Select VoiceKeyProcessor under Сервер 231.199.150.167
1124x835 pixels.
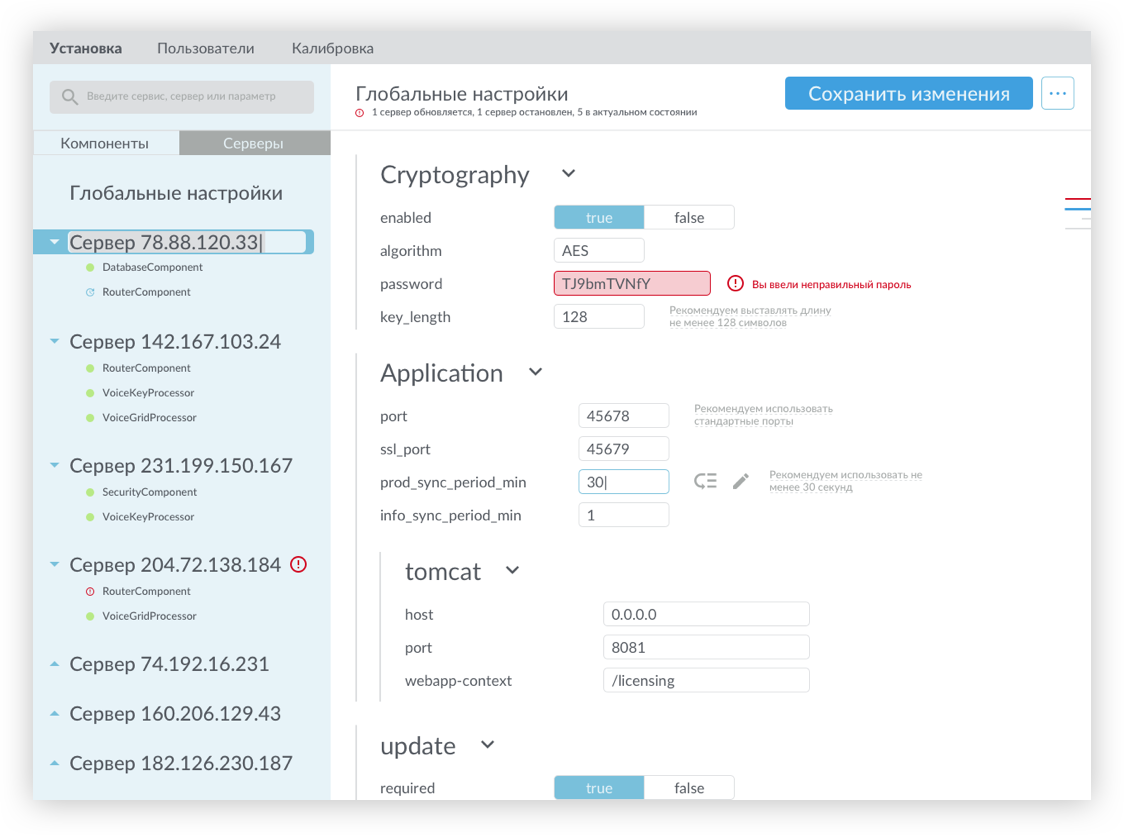coord(148,517)
